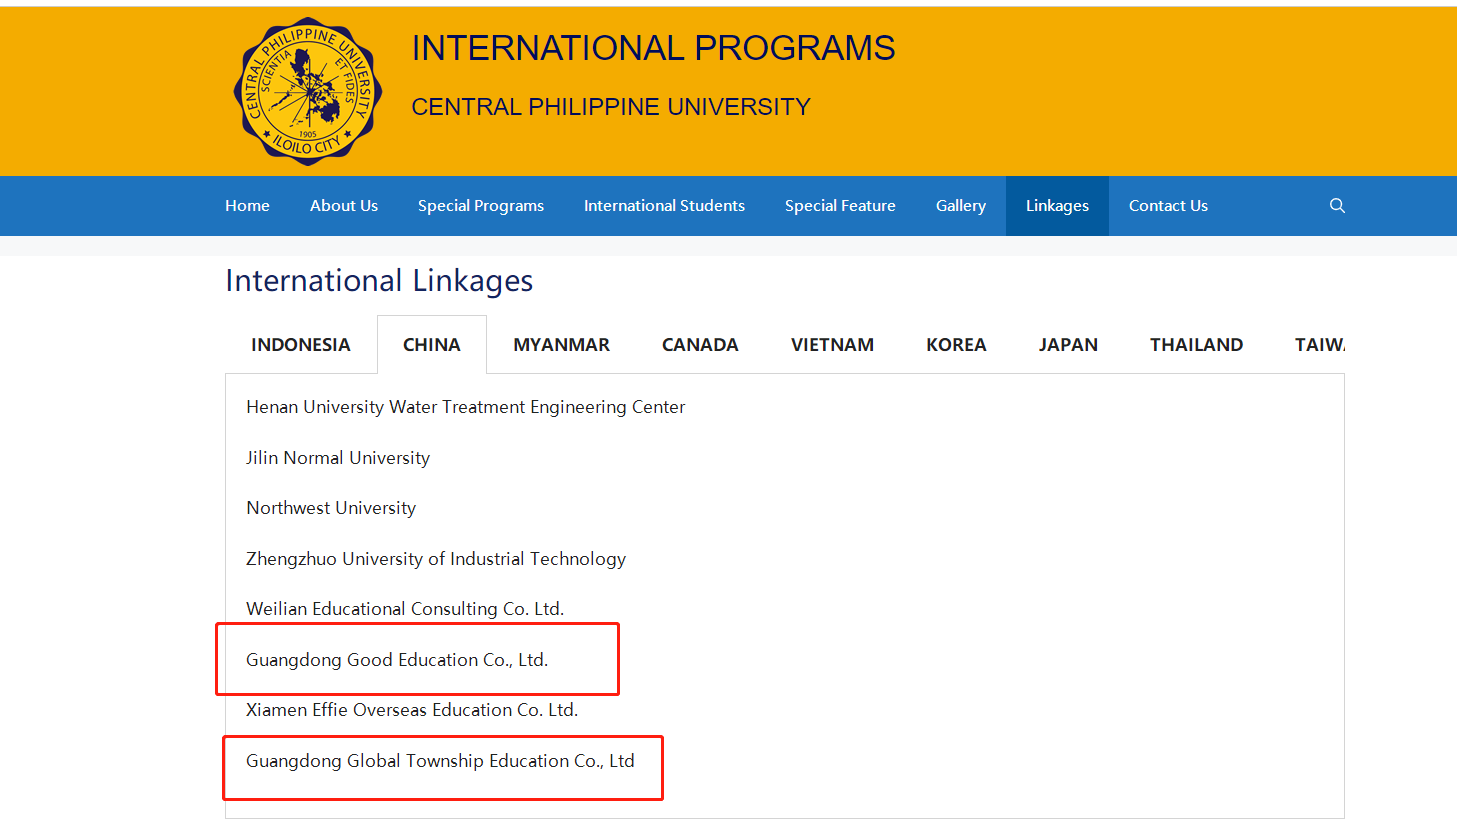Image resolution: width=1457 pixels, height=819 pixels.
Task: Select Zhengzhuo University of Industrial Technology
Action: tap(436, 559)
